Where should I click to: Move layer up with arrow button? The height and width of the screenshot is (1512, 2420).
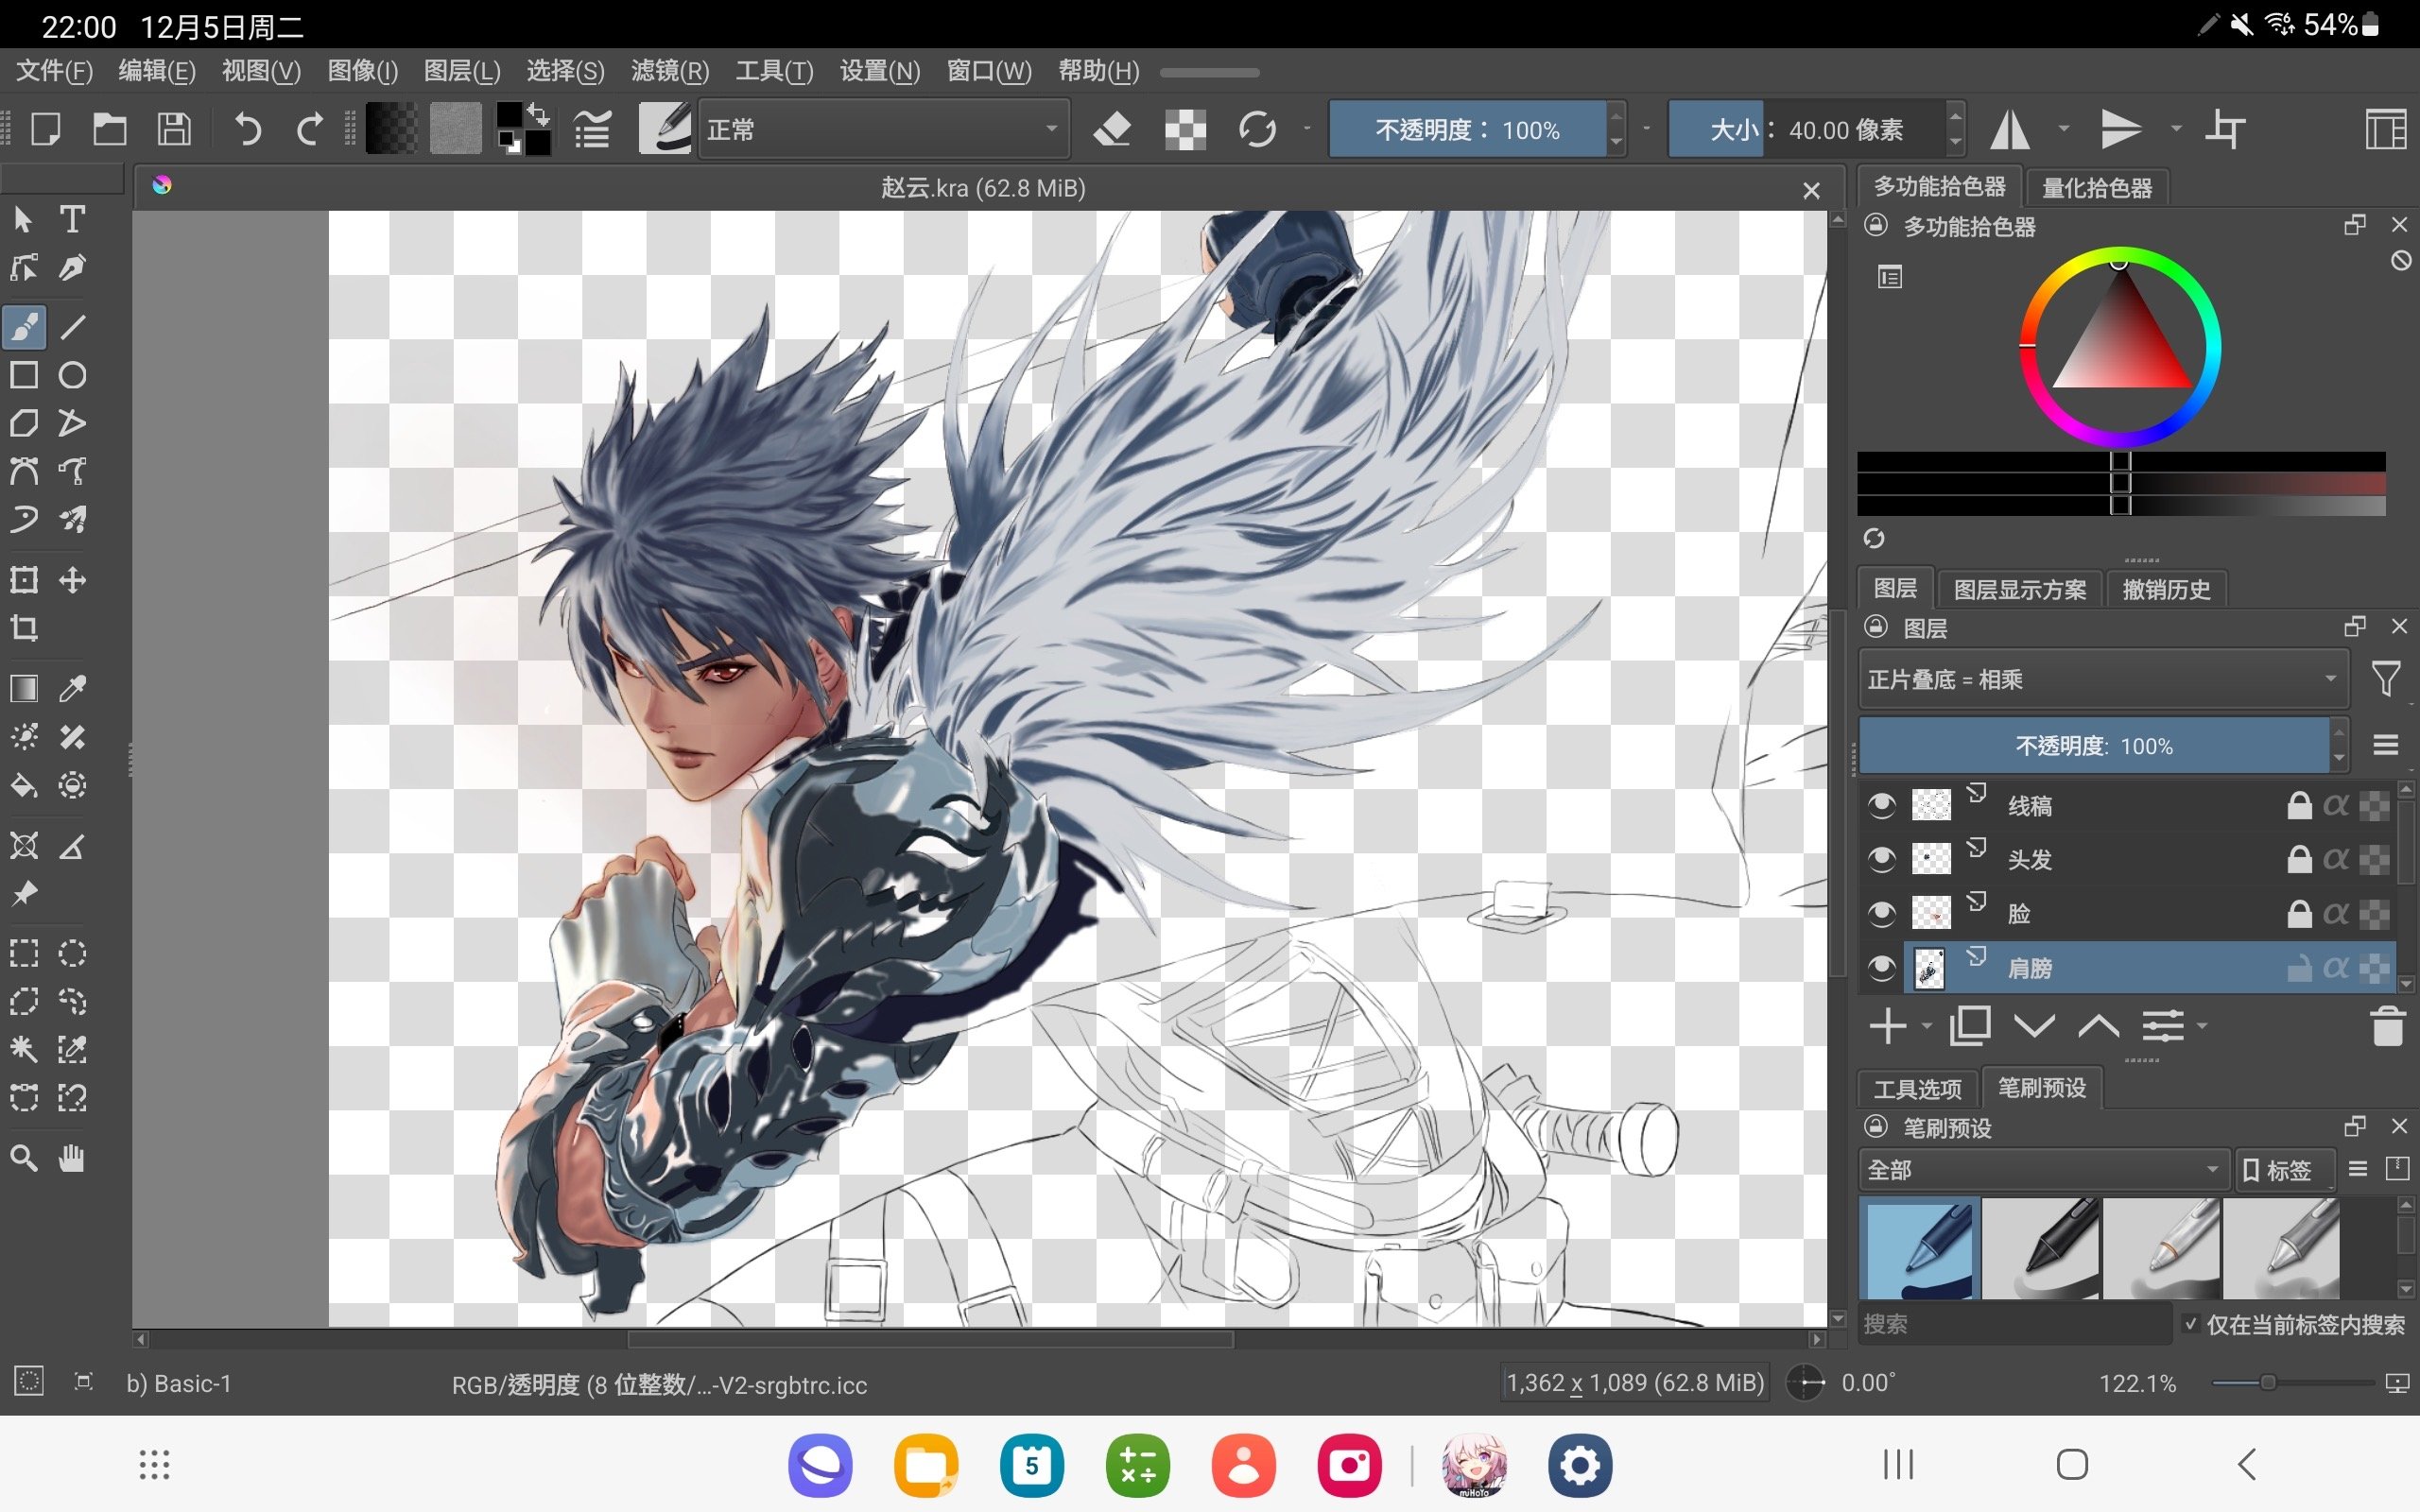2098,1026
